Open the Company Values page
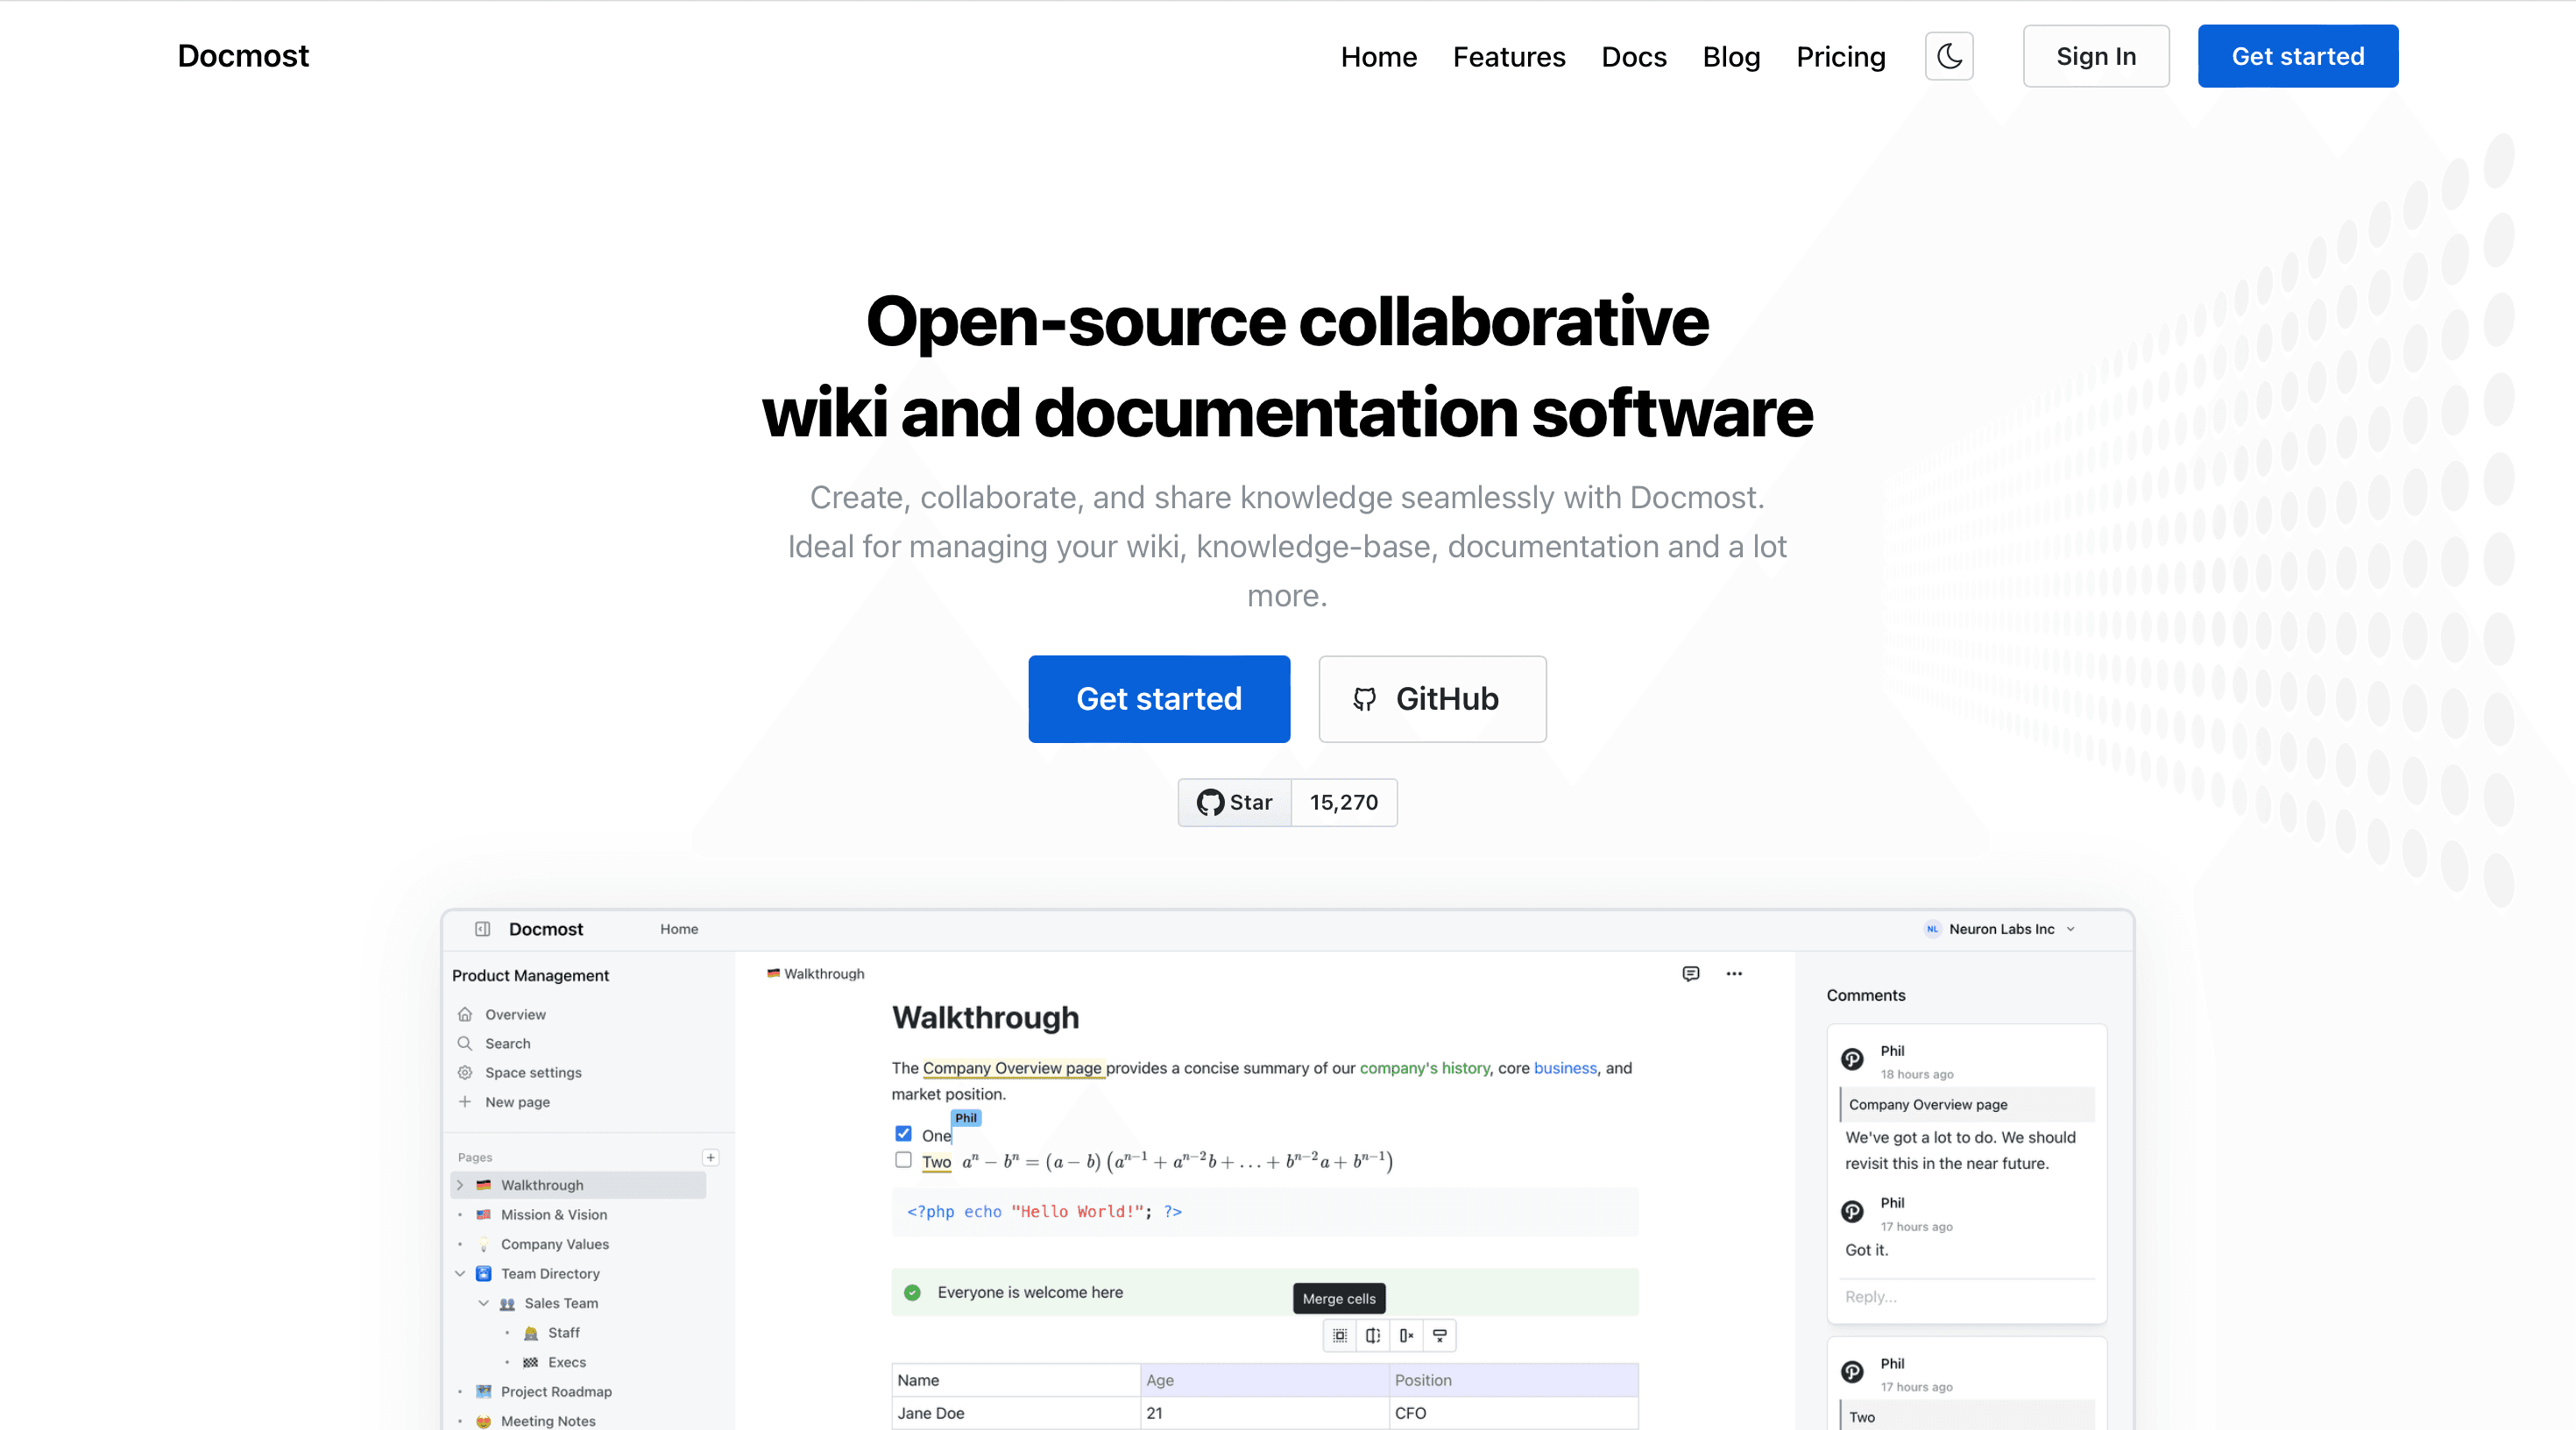2576x1430 pixels. 554,1243
